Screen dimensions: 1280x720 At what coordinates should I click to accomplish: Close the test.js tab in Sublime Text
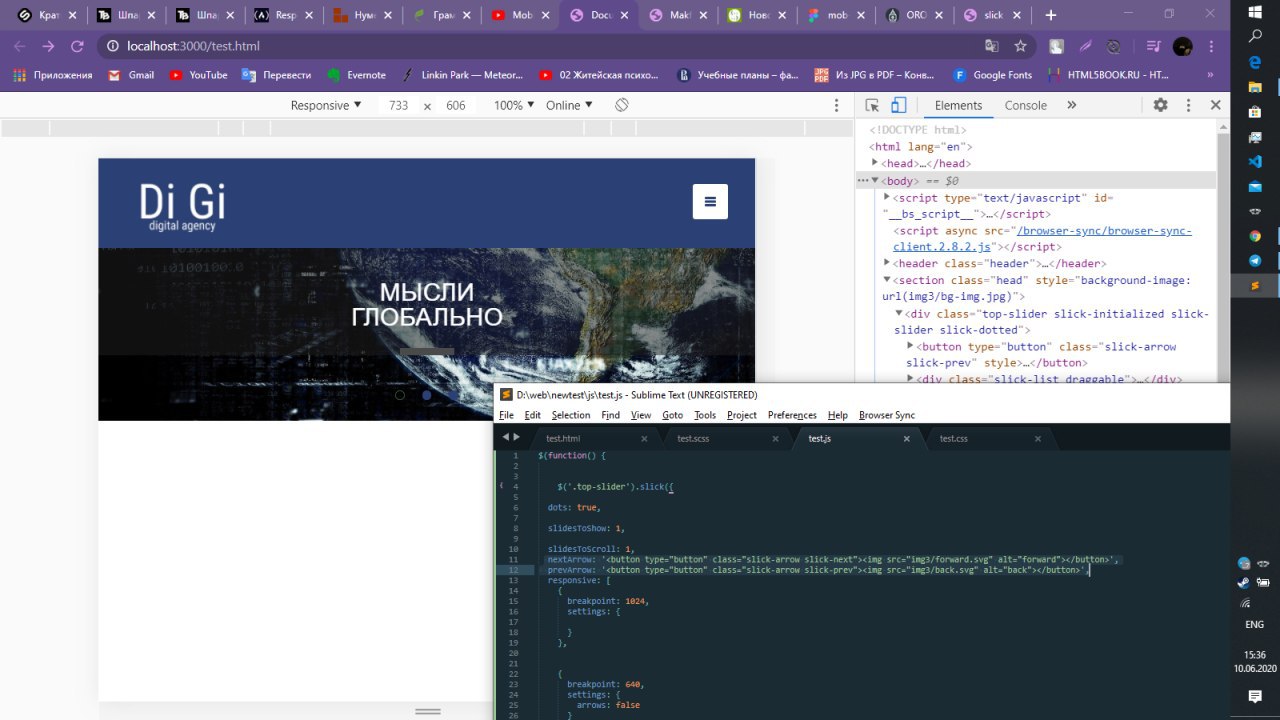[x=907, y=438]
